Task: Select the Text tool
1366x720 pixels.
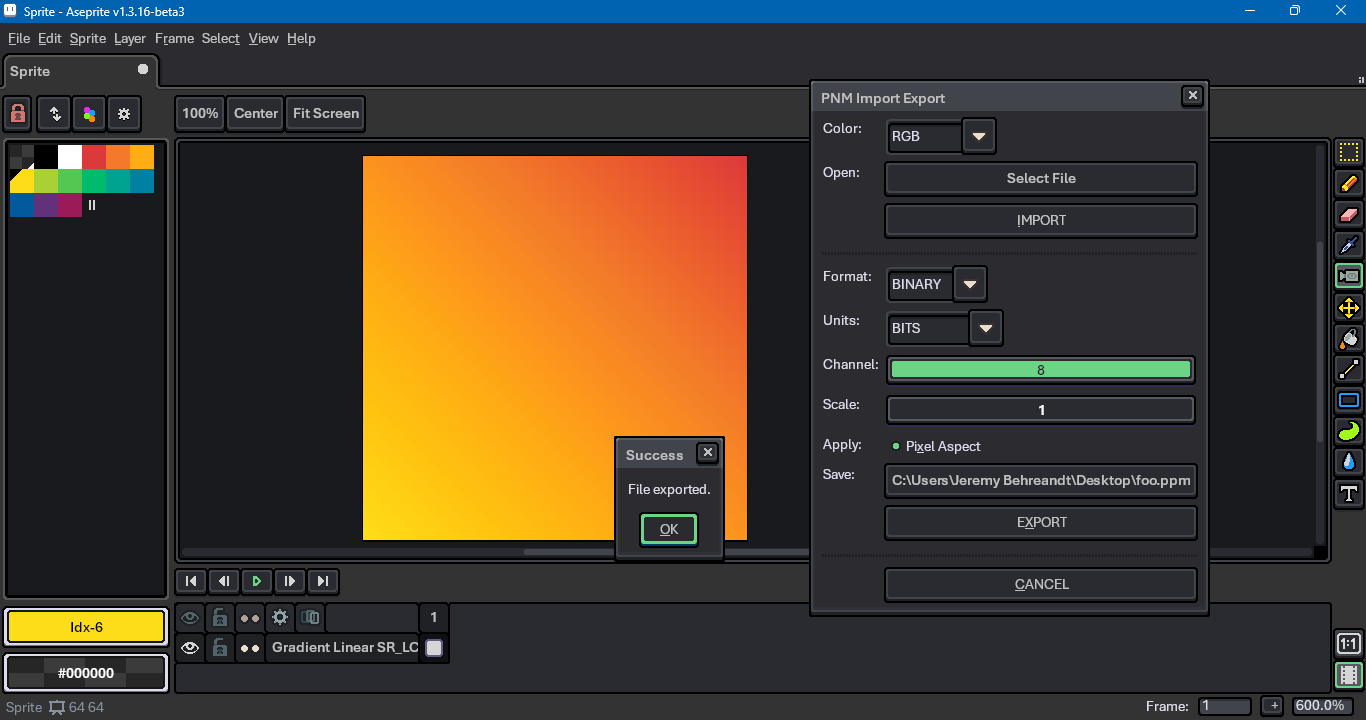Action: tap(1349, 493)
